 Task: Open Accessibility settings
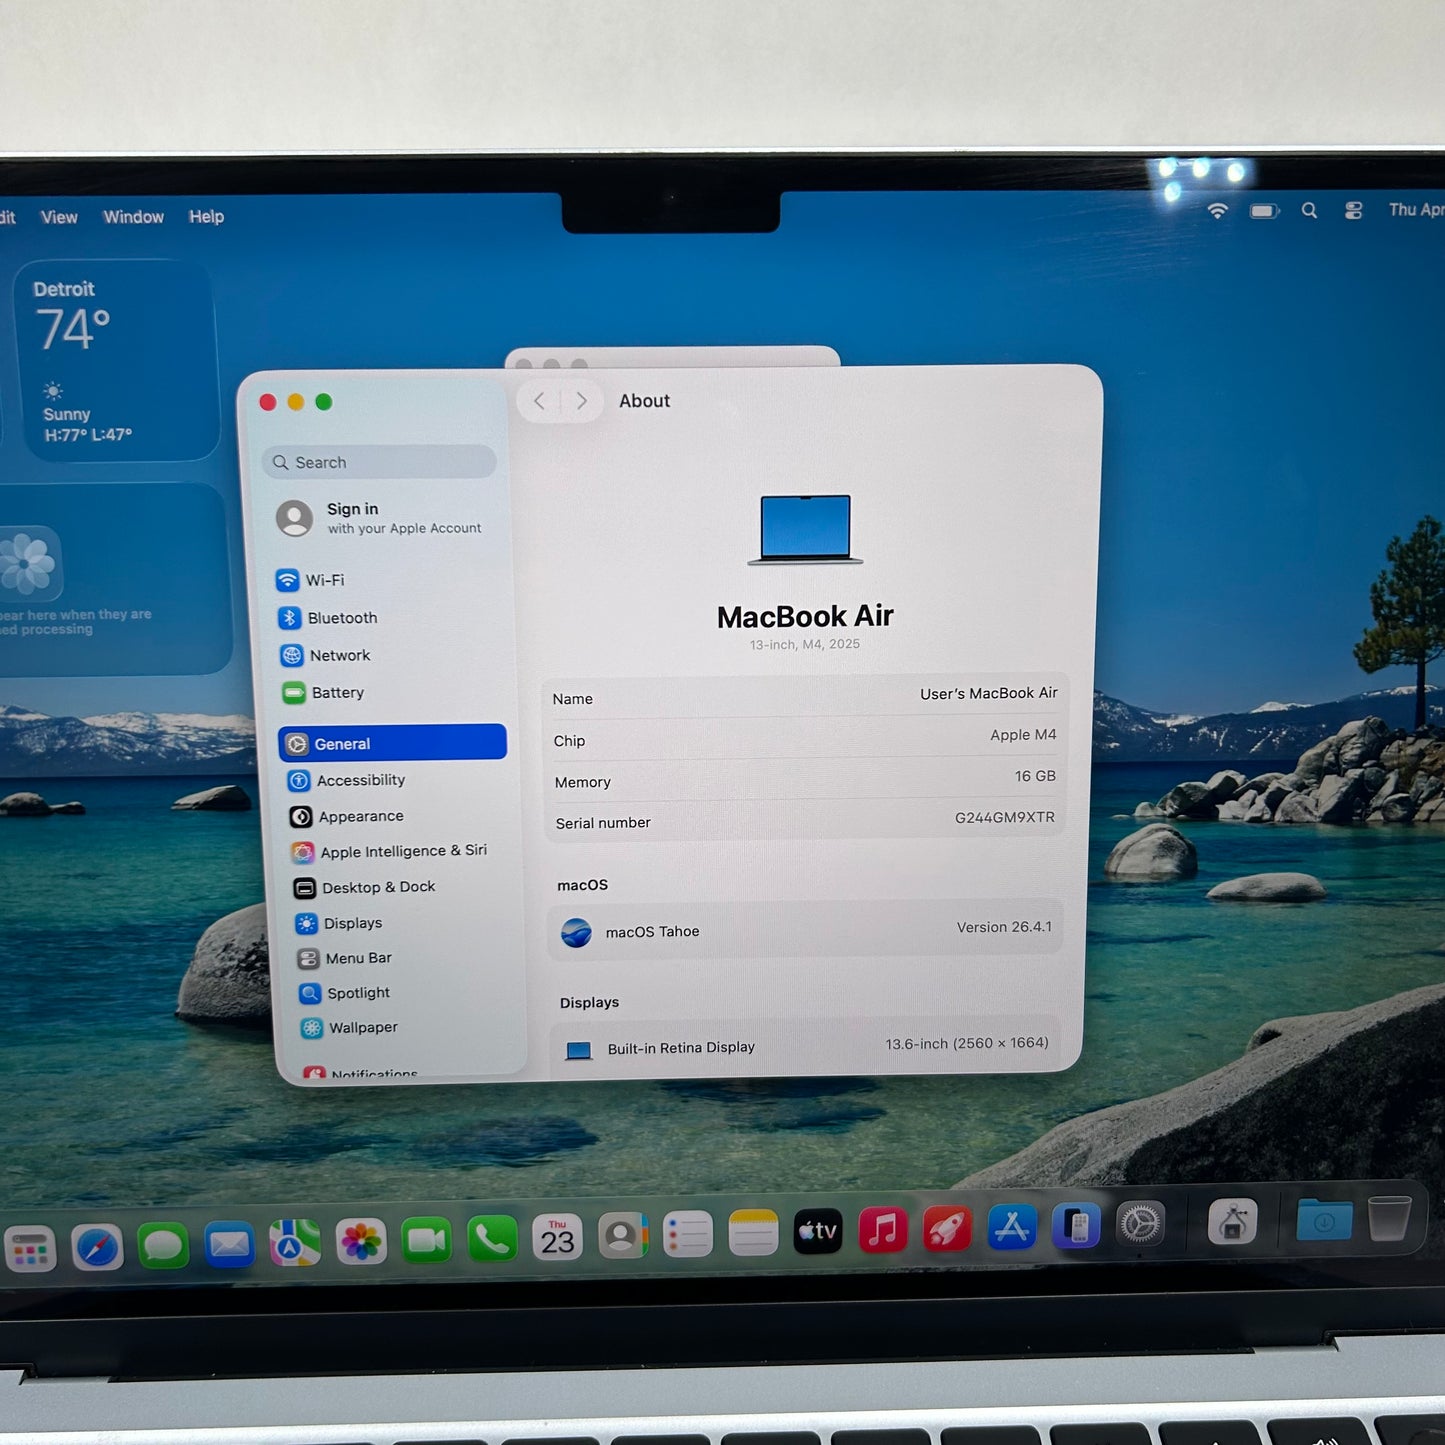(397, 780)
